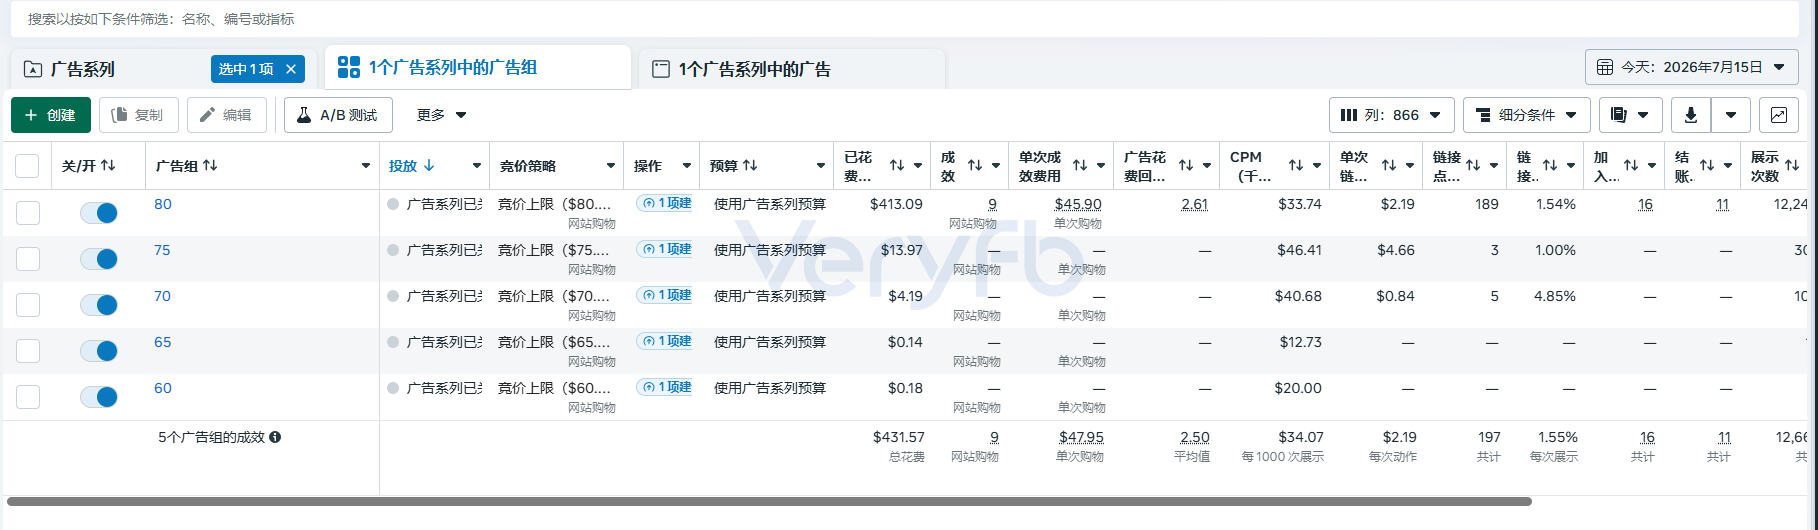Click the 编辑 button
This screenshot has width=1818, height=530.
[x=227, y=115]
